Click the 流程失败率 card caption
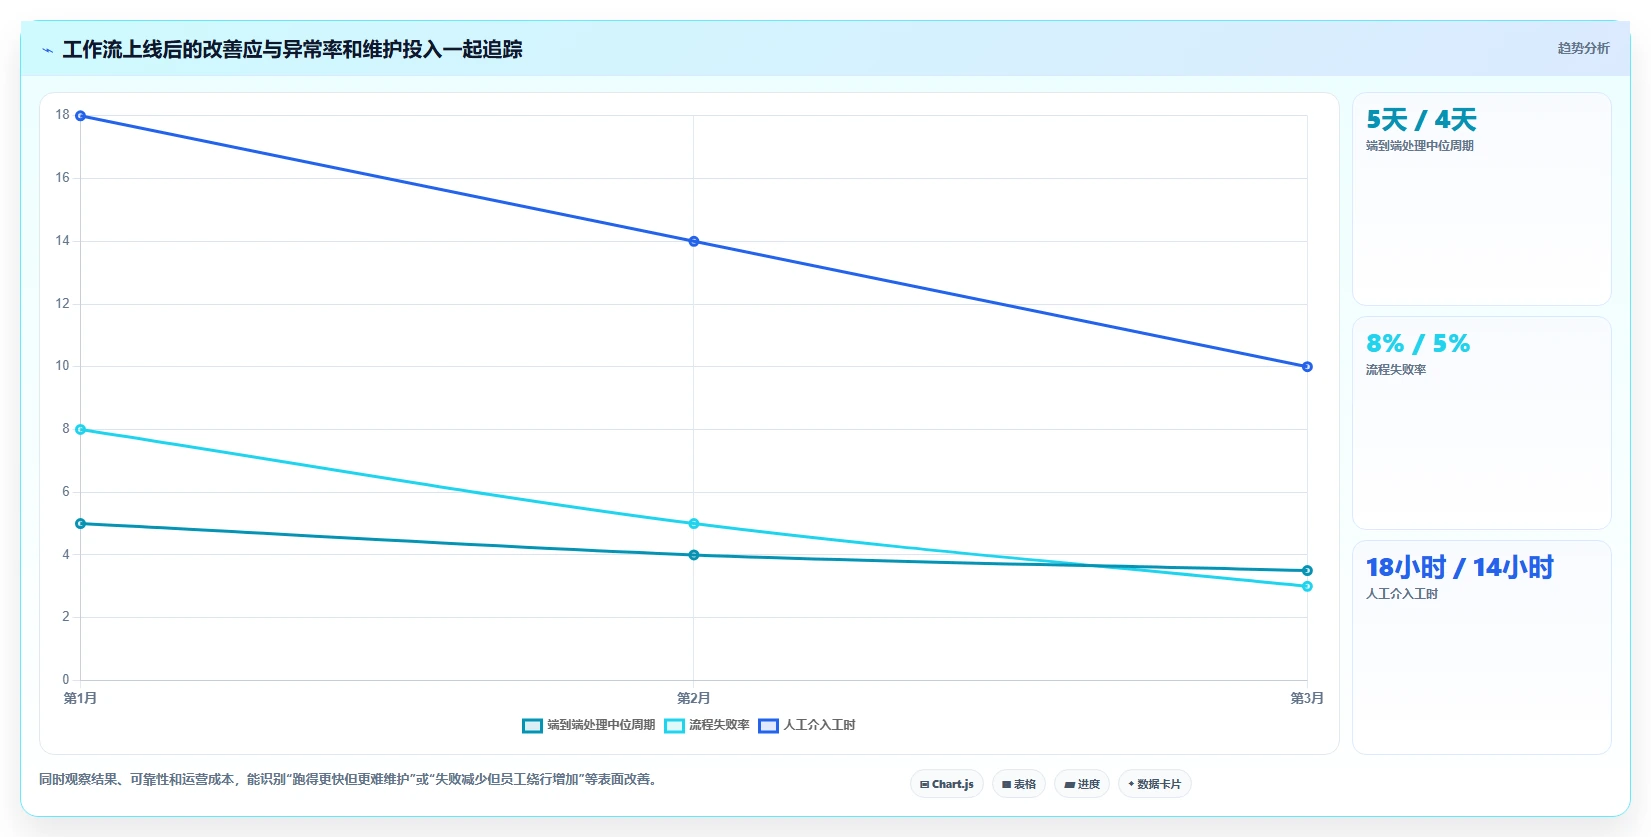 pos(1396,370)
